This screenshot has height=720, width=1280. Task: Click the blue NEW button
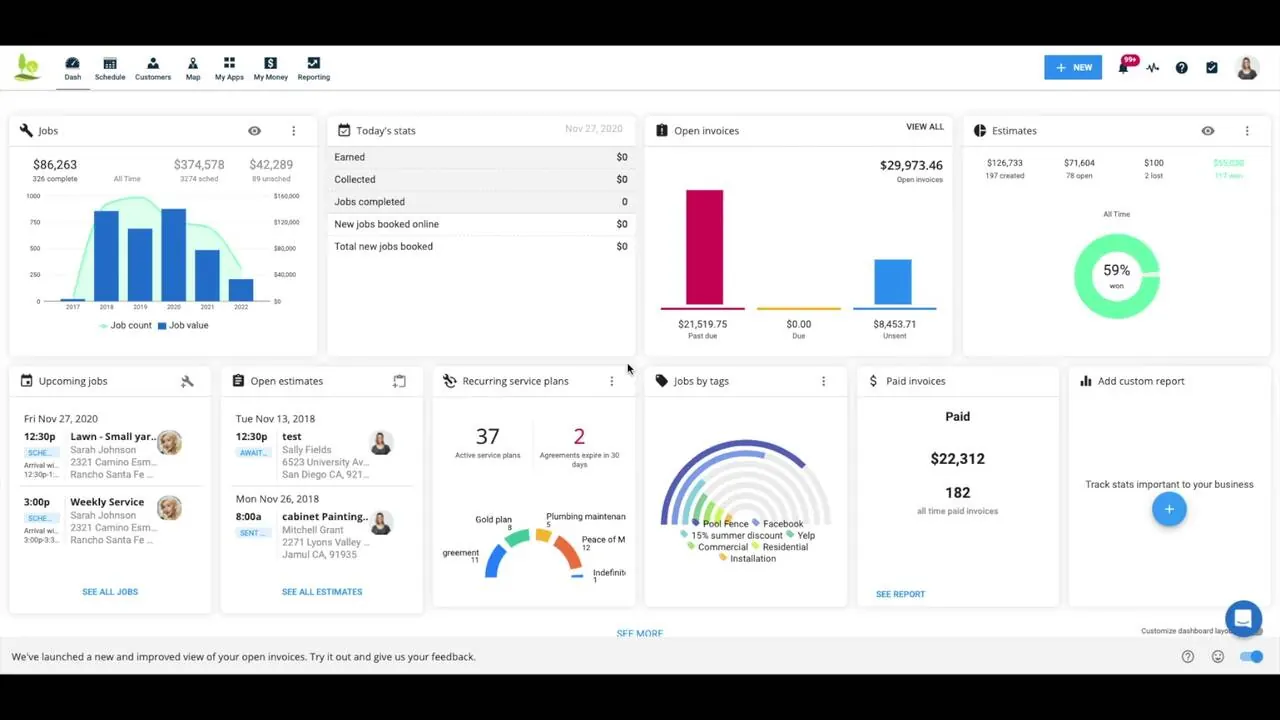click(1073, 67)
